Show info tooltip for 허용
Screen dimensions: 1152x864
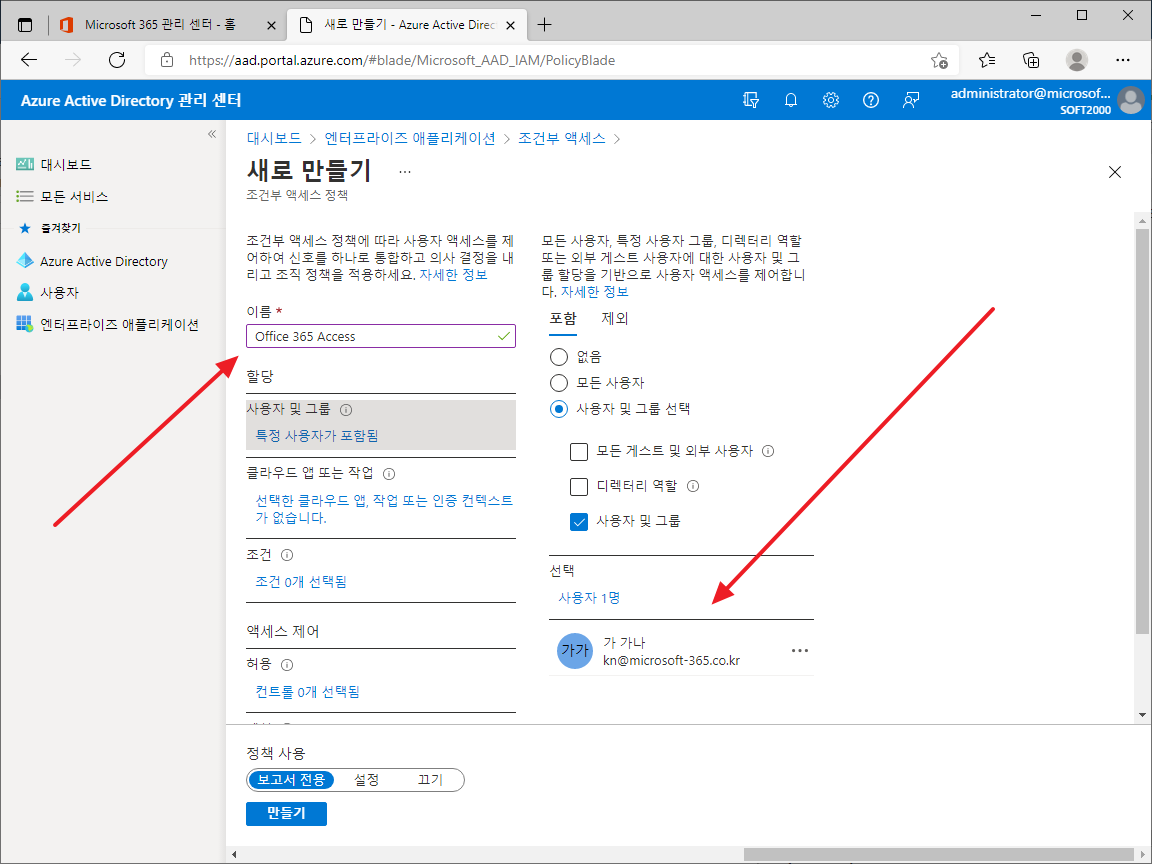[x=287, y=665]
